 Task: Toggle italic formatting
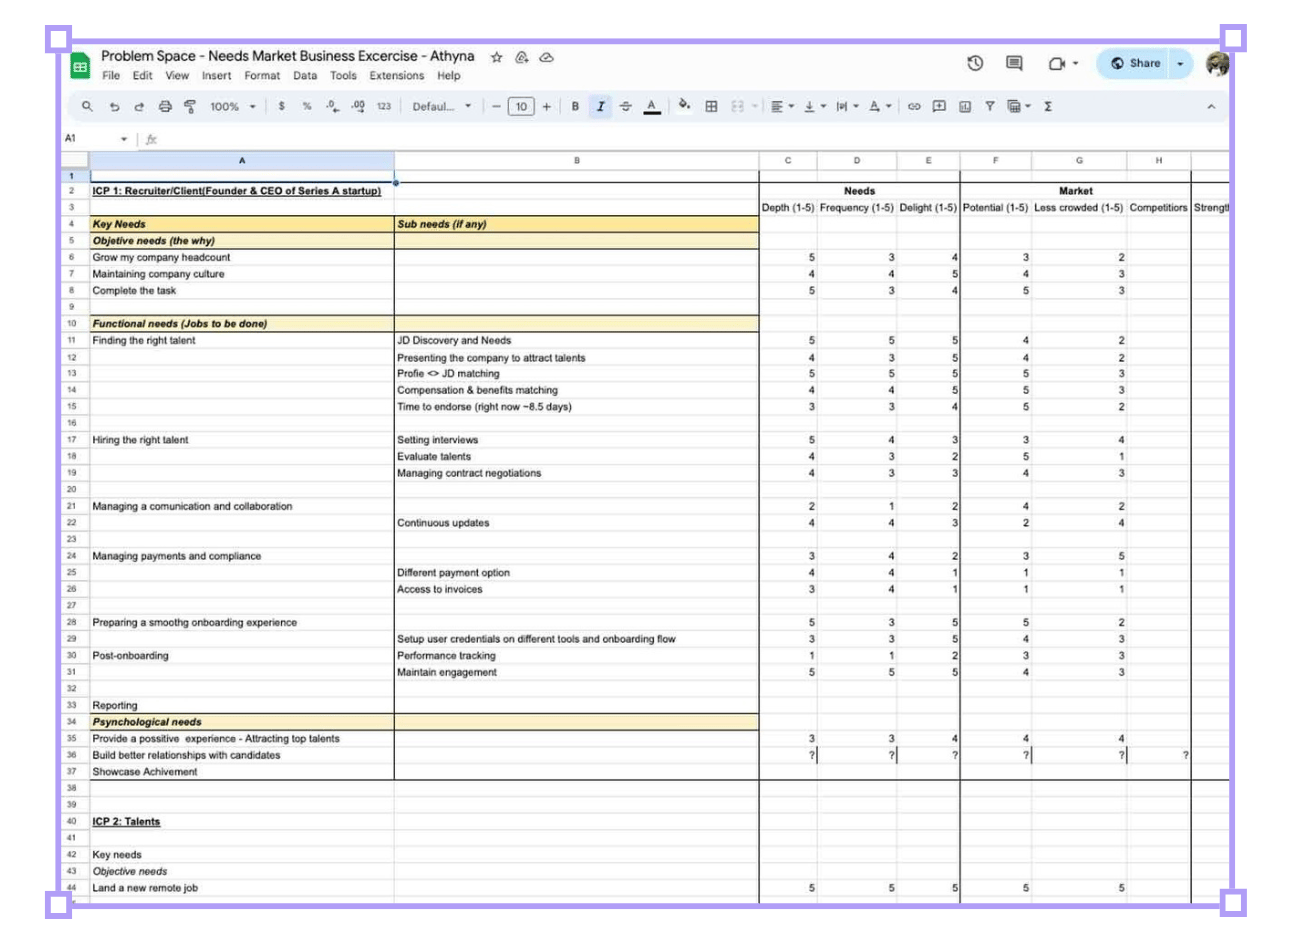[600, 106]
